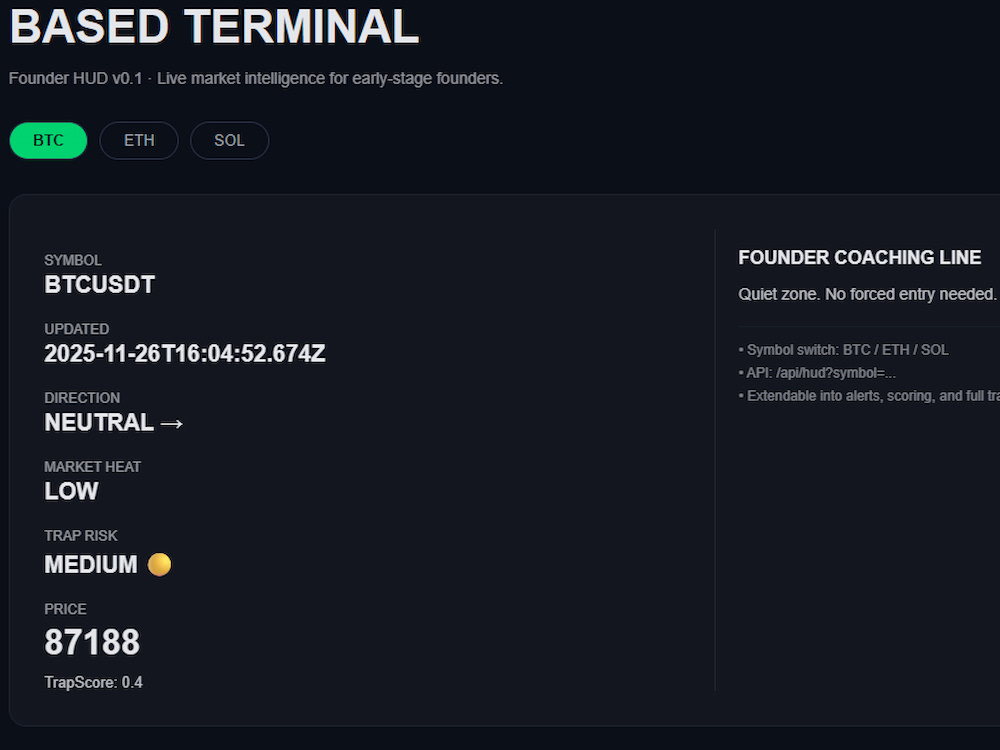Click the updated timestamp value
The width and height of the screenshot is (1000, 750).
pyautogui.click(x=185, y=353)
